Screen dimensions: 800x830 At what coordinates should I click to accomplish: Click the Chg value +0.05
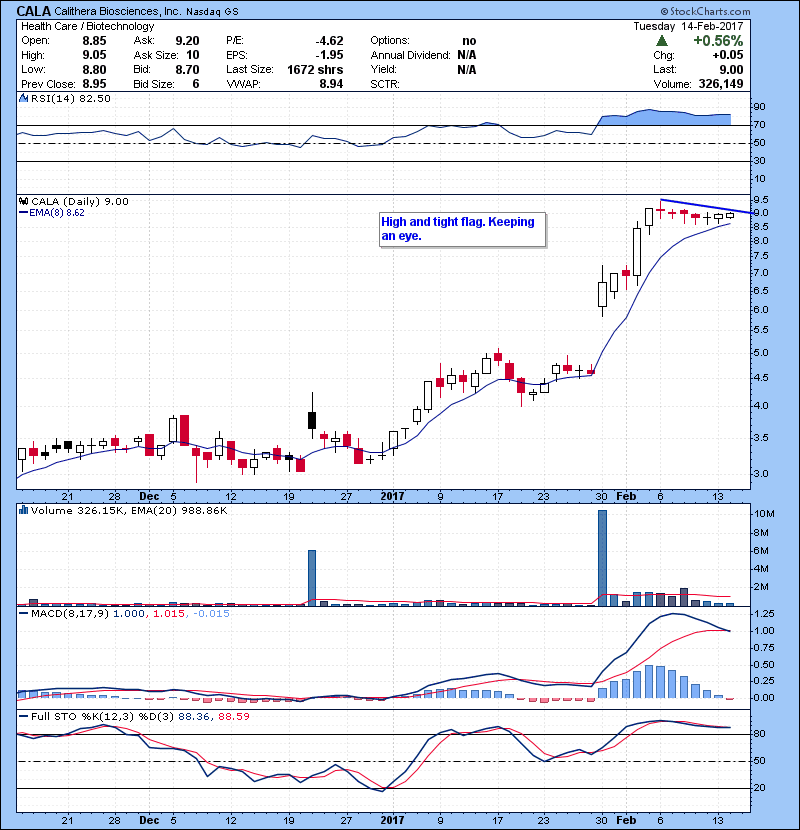coord(727,55)
